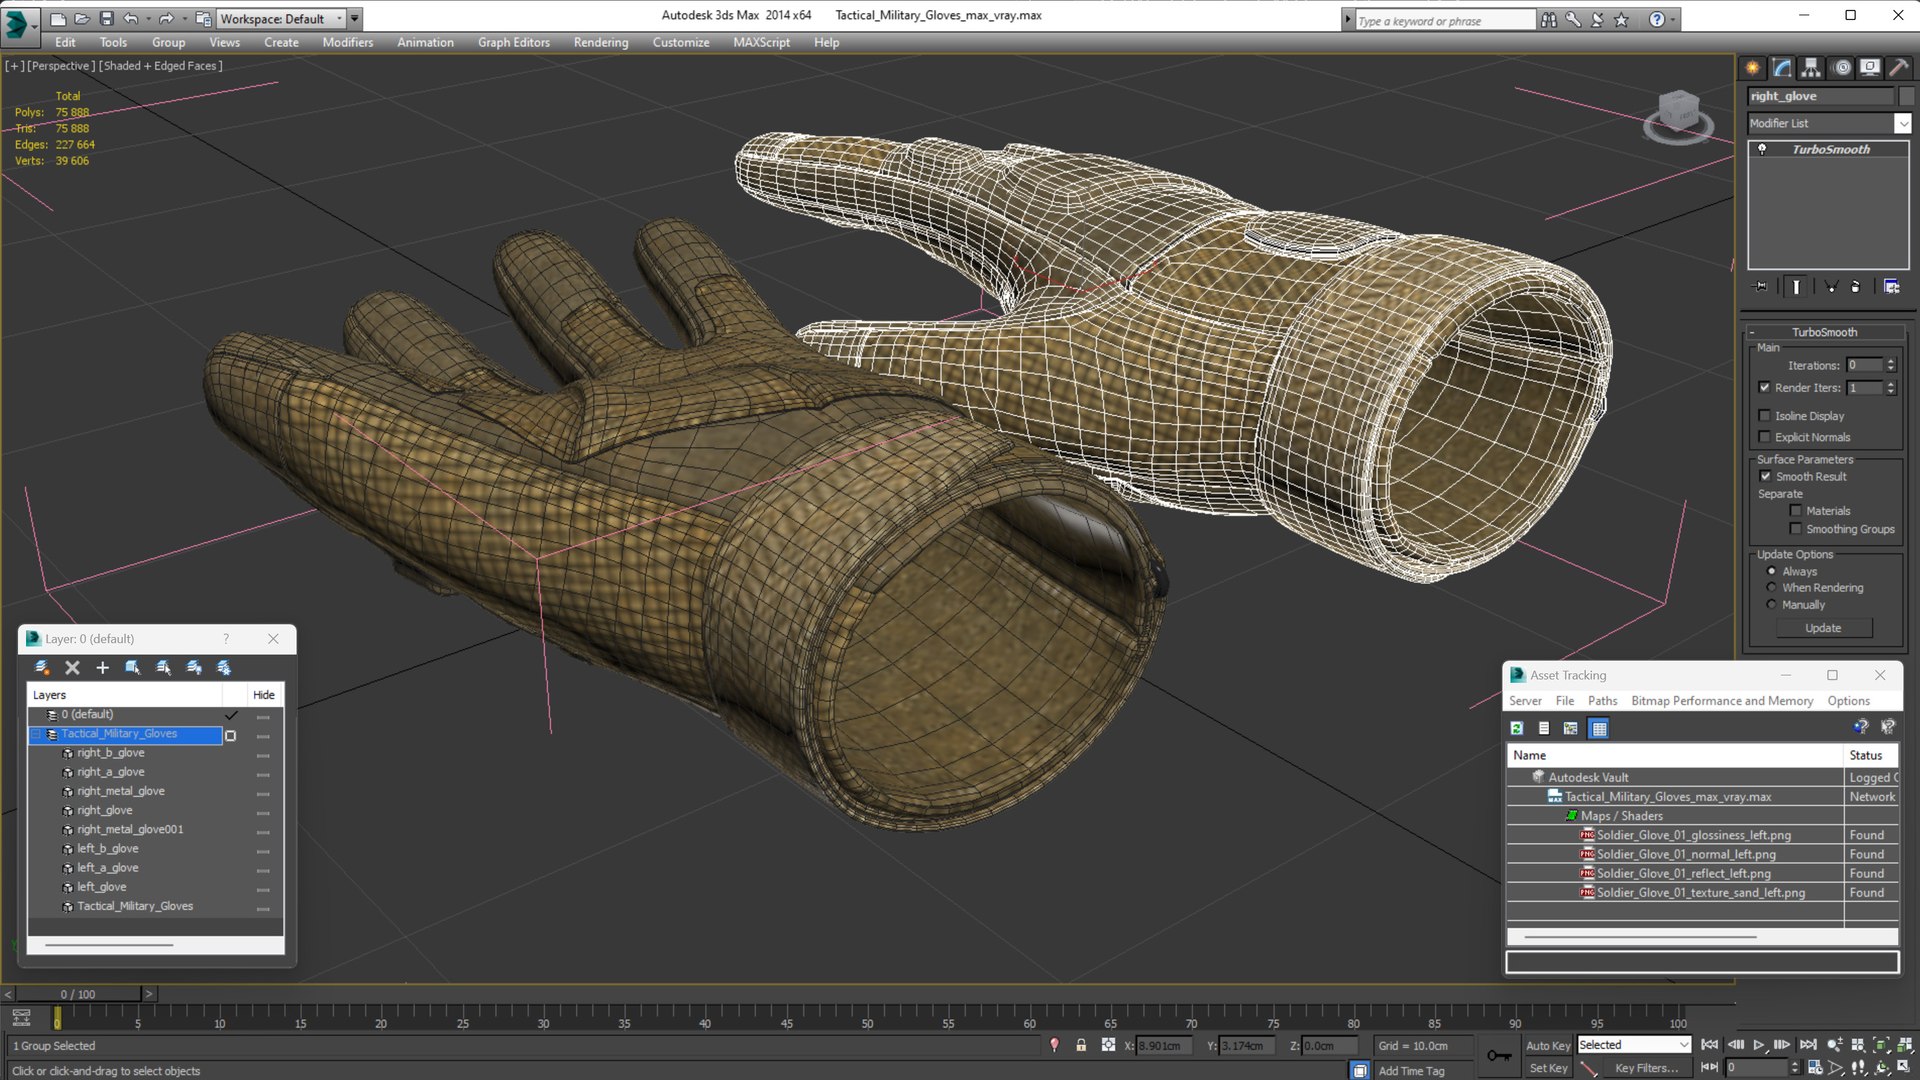1920x1080 pixels.
Task: Switch Asset Tracking to table view
Action: click(x=1599, y=728)
